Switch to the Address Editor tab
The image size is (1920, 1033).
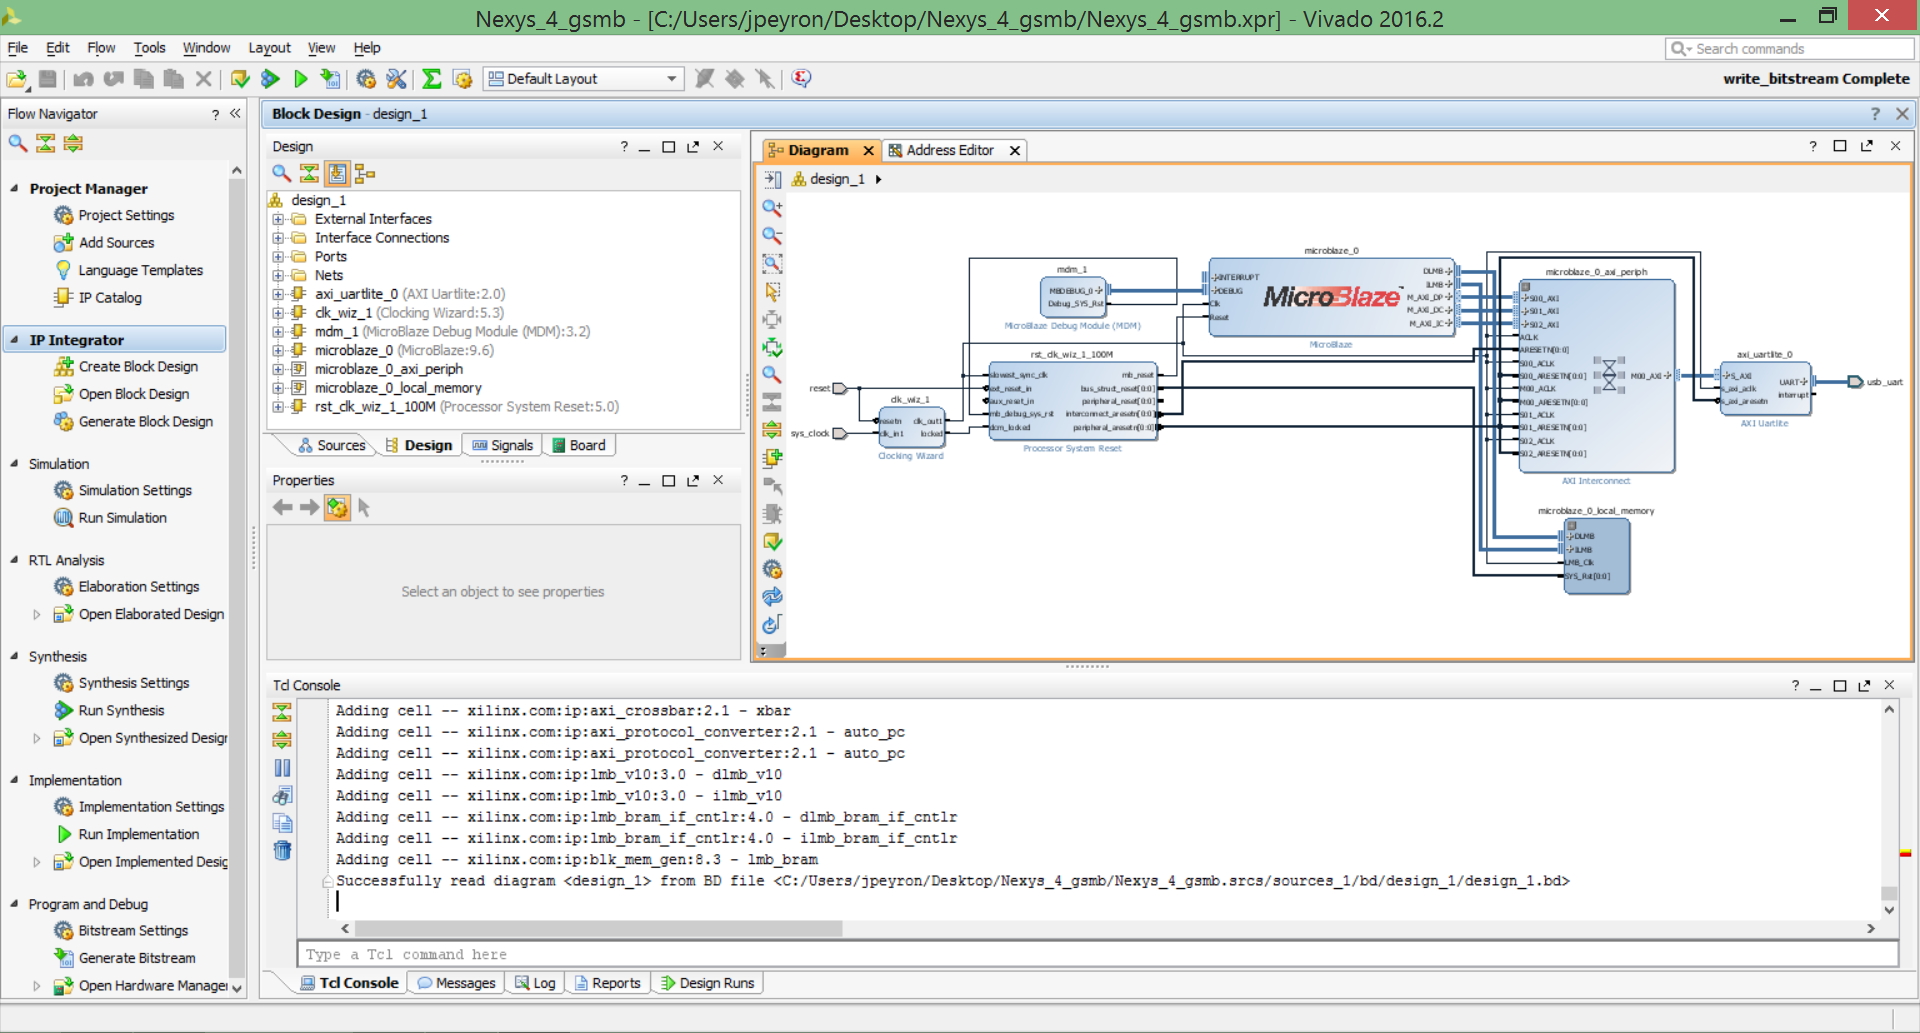tap(950, 150)
